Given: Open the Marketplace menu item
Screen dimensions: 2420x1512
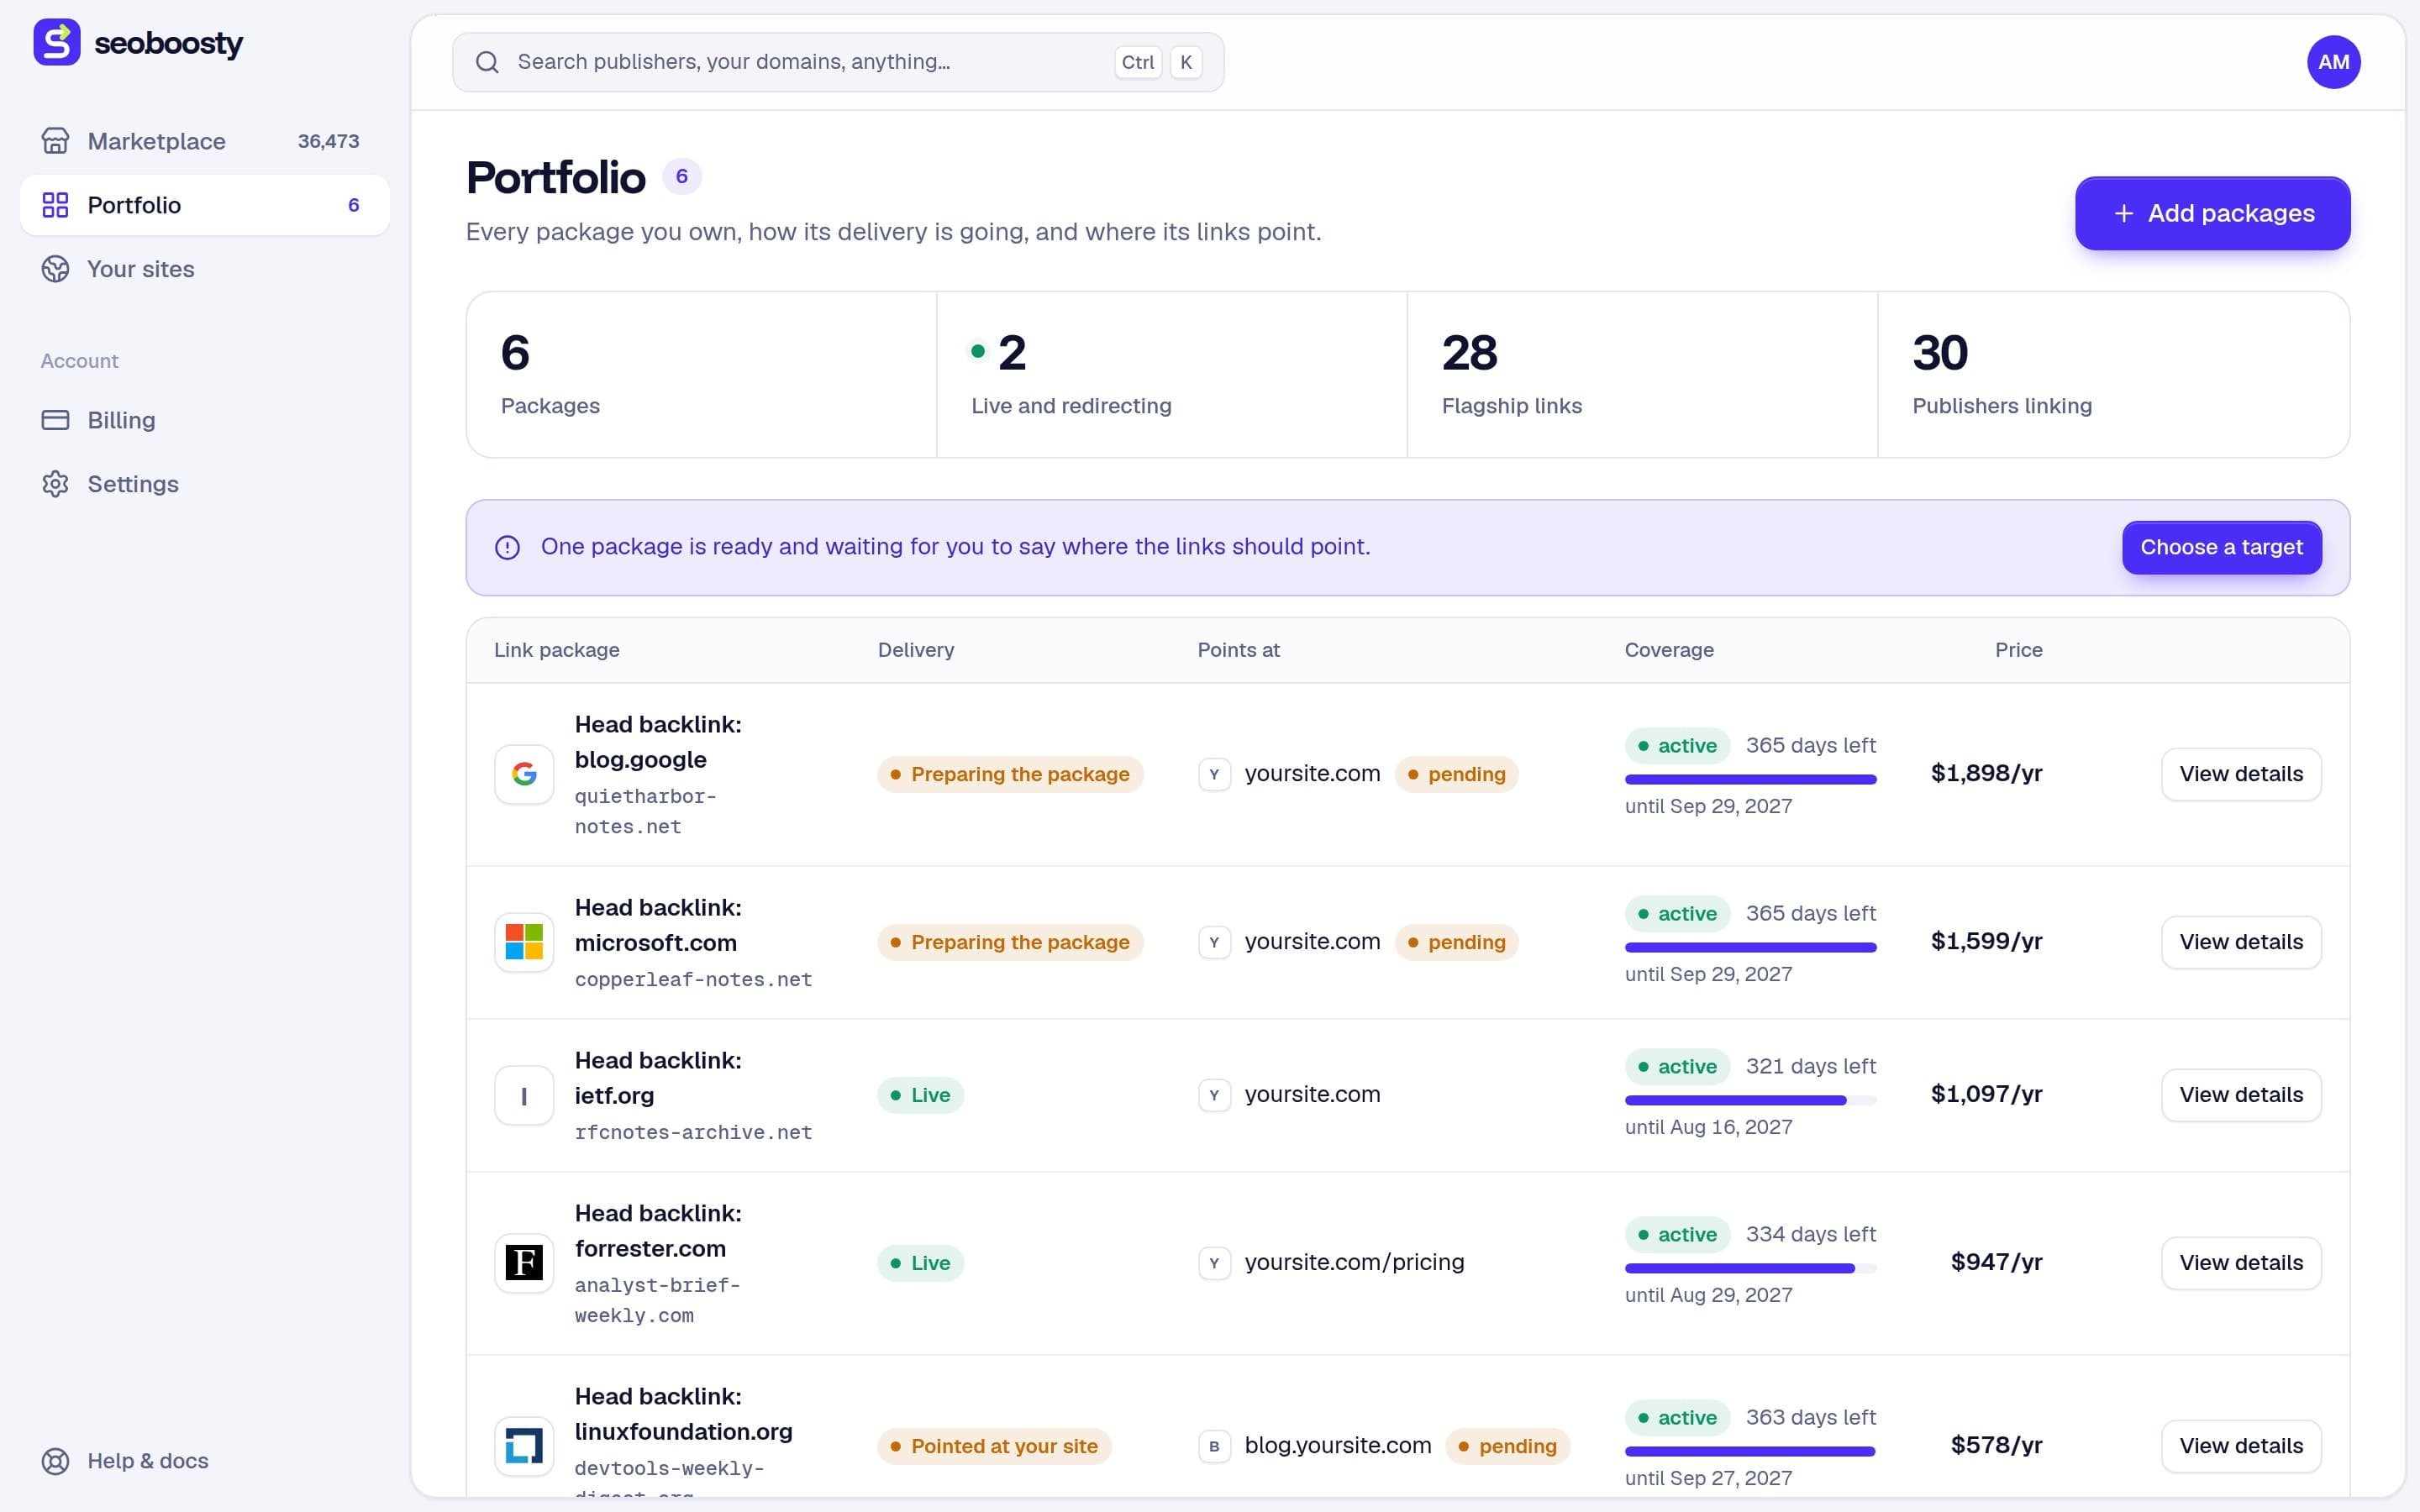Looking at the screenshot, I should pos(205,141).
